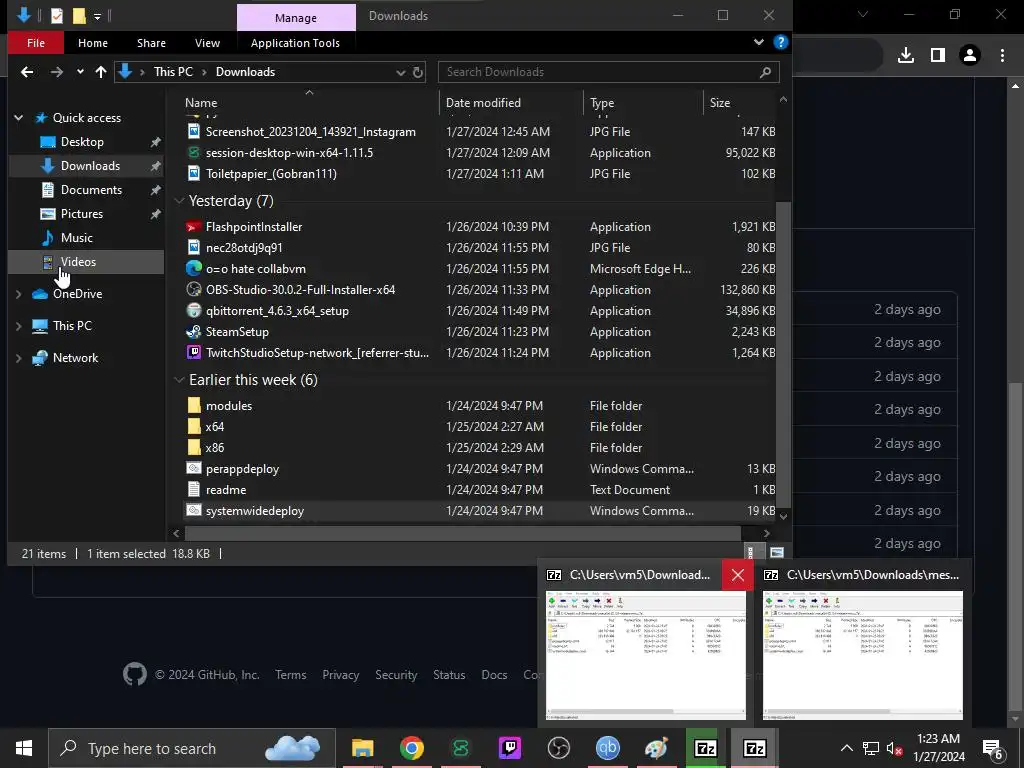Click the Back navigation arrow in Explorer
This screenshot has height=768, width=1024.
click(27, 72)
